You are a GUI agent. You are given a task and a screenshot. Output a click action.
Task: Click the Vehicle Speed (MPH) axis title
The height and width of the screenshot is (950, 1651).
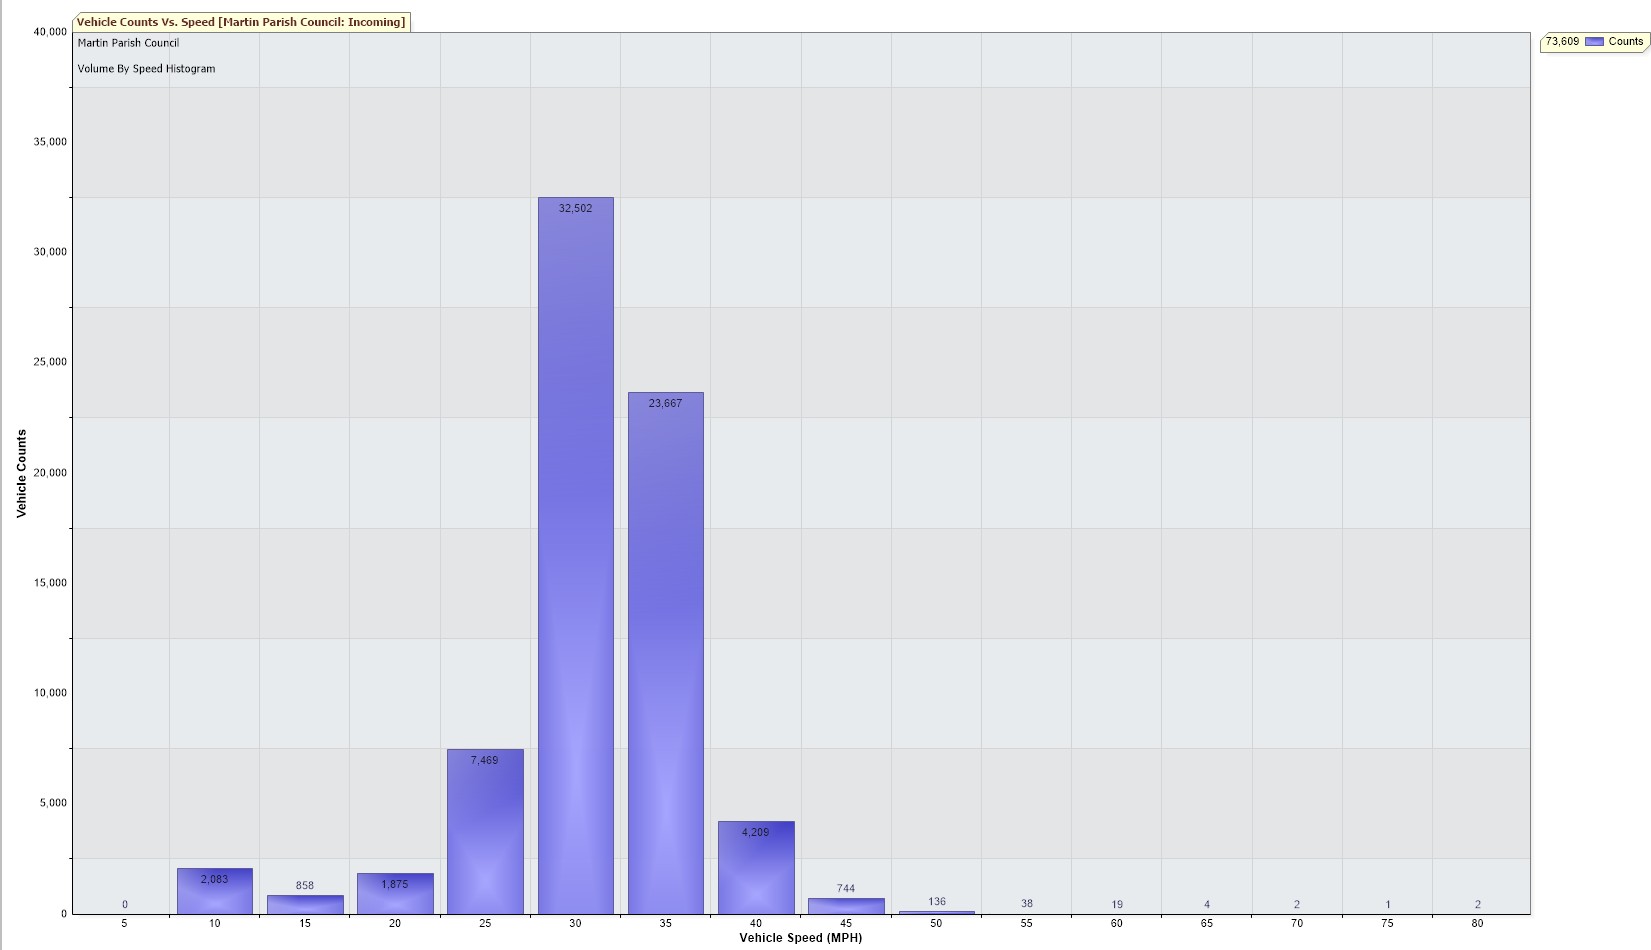[800, 938]
